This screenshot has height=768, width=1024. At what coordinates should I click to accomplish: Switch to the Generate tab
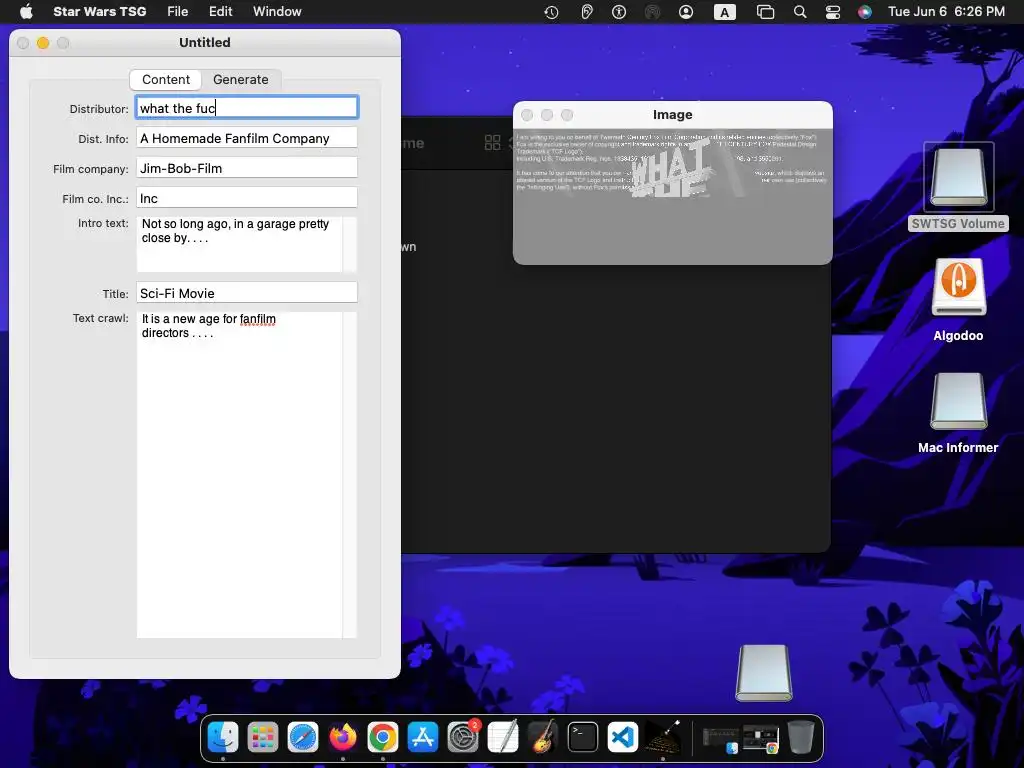[x=240, y=80]
